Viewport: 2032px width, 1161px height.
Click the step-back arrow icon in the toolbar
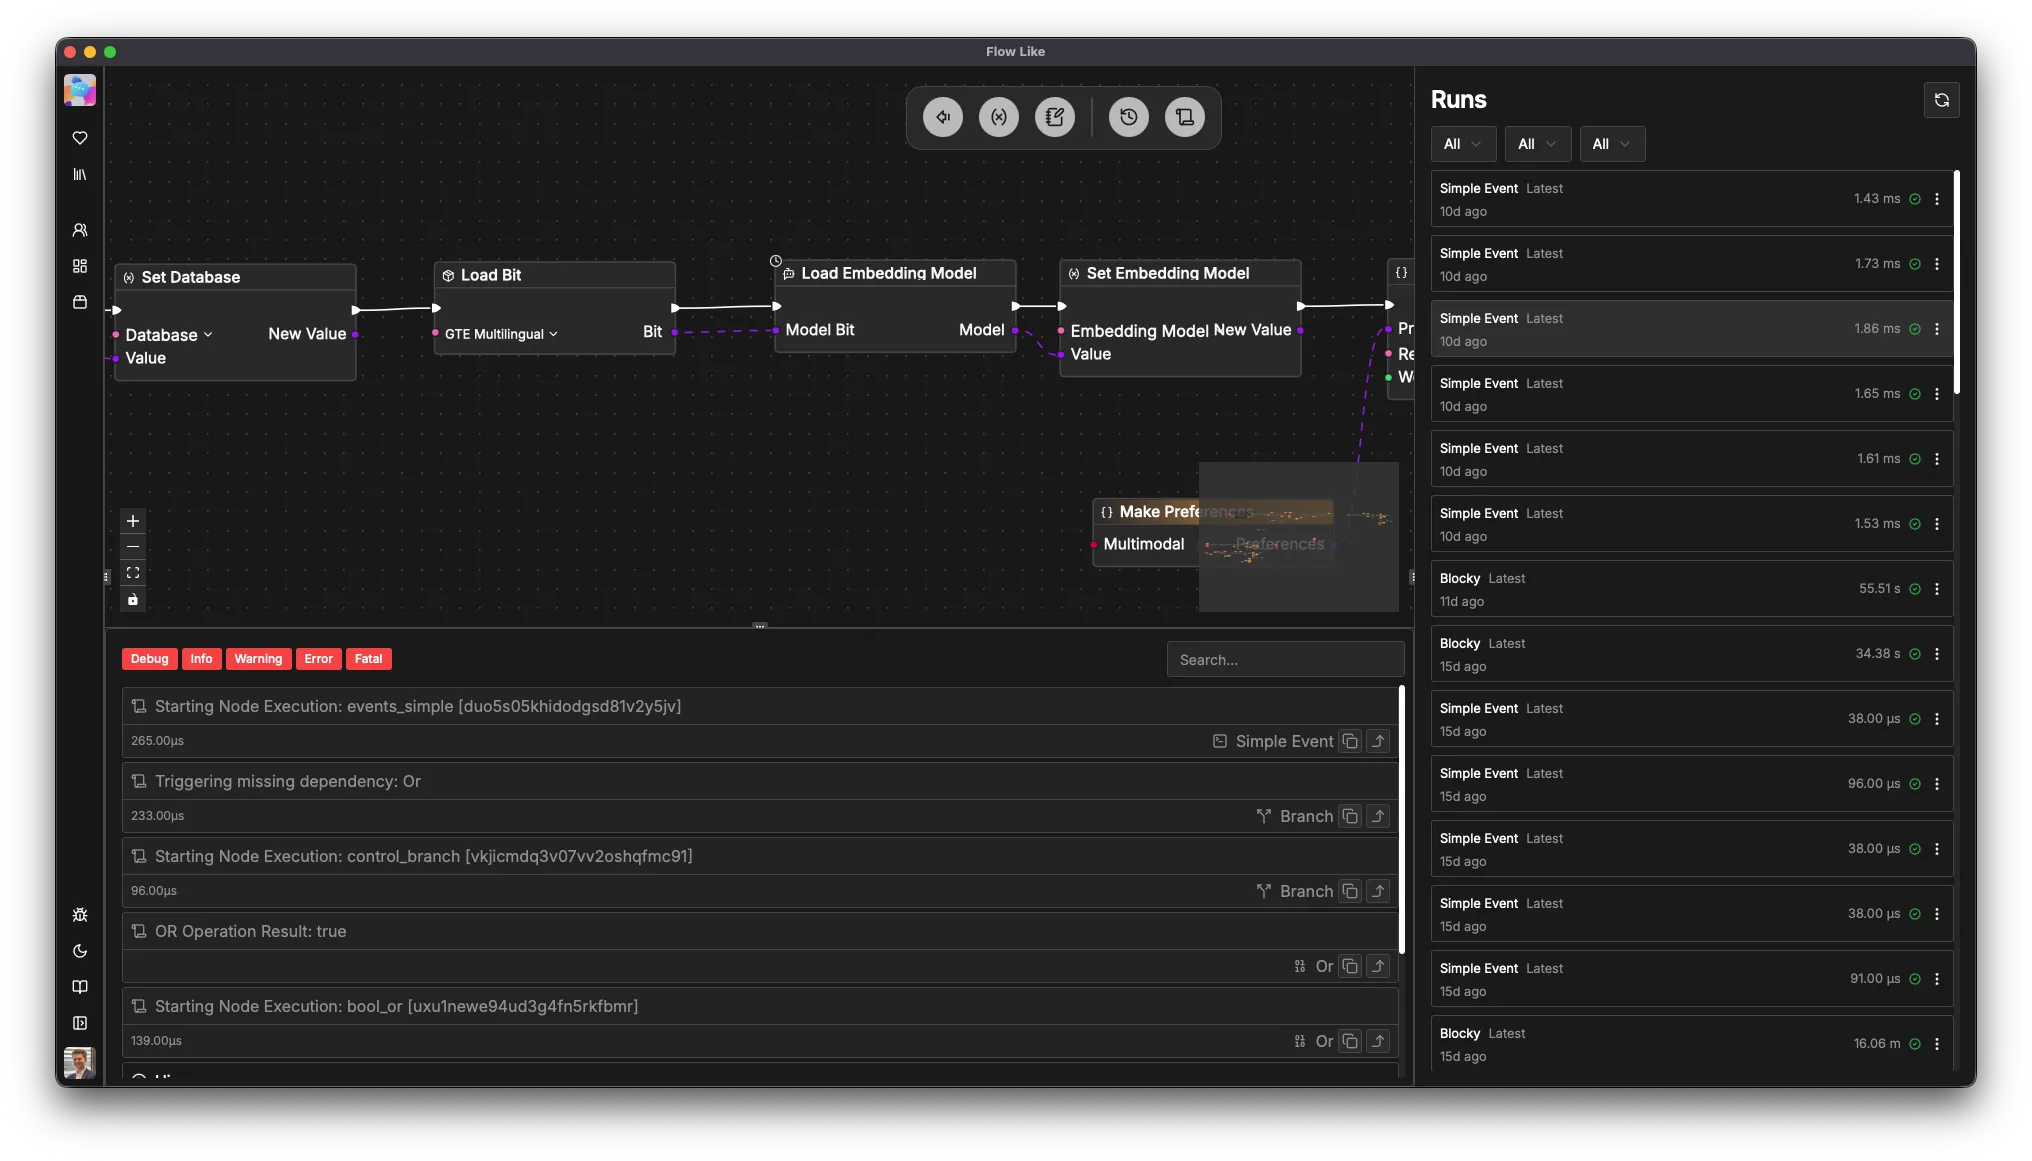tap(942, 117)
